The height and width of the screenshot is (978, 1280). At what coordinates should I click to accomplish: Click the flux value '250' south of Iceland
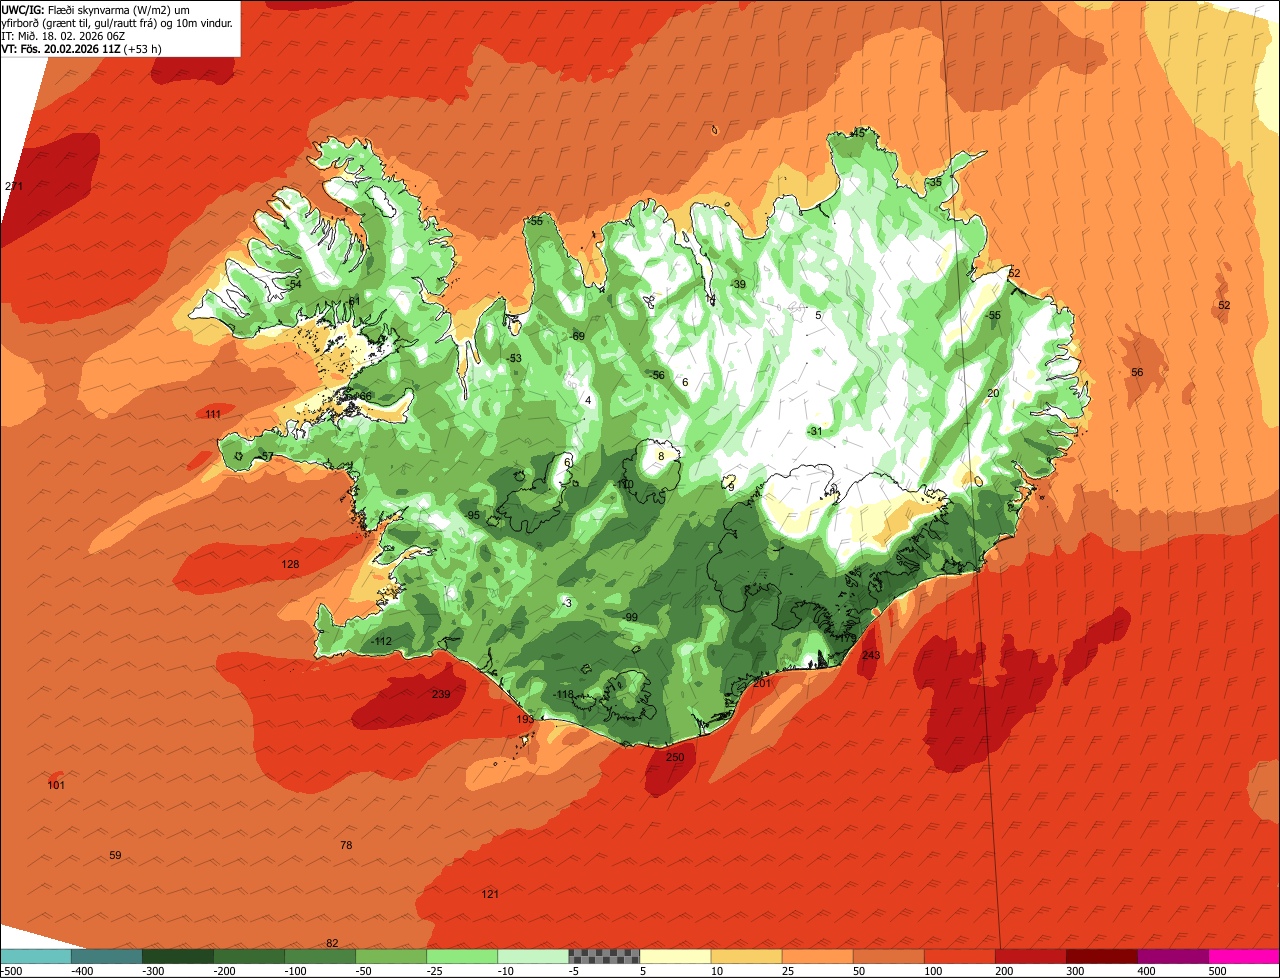675,757
